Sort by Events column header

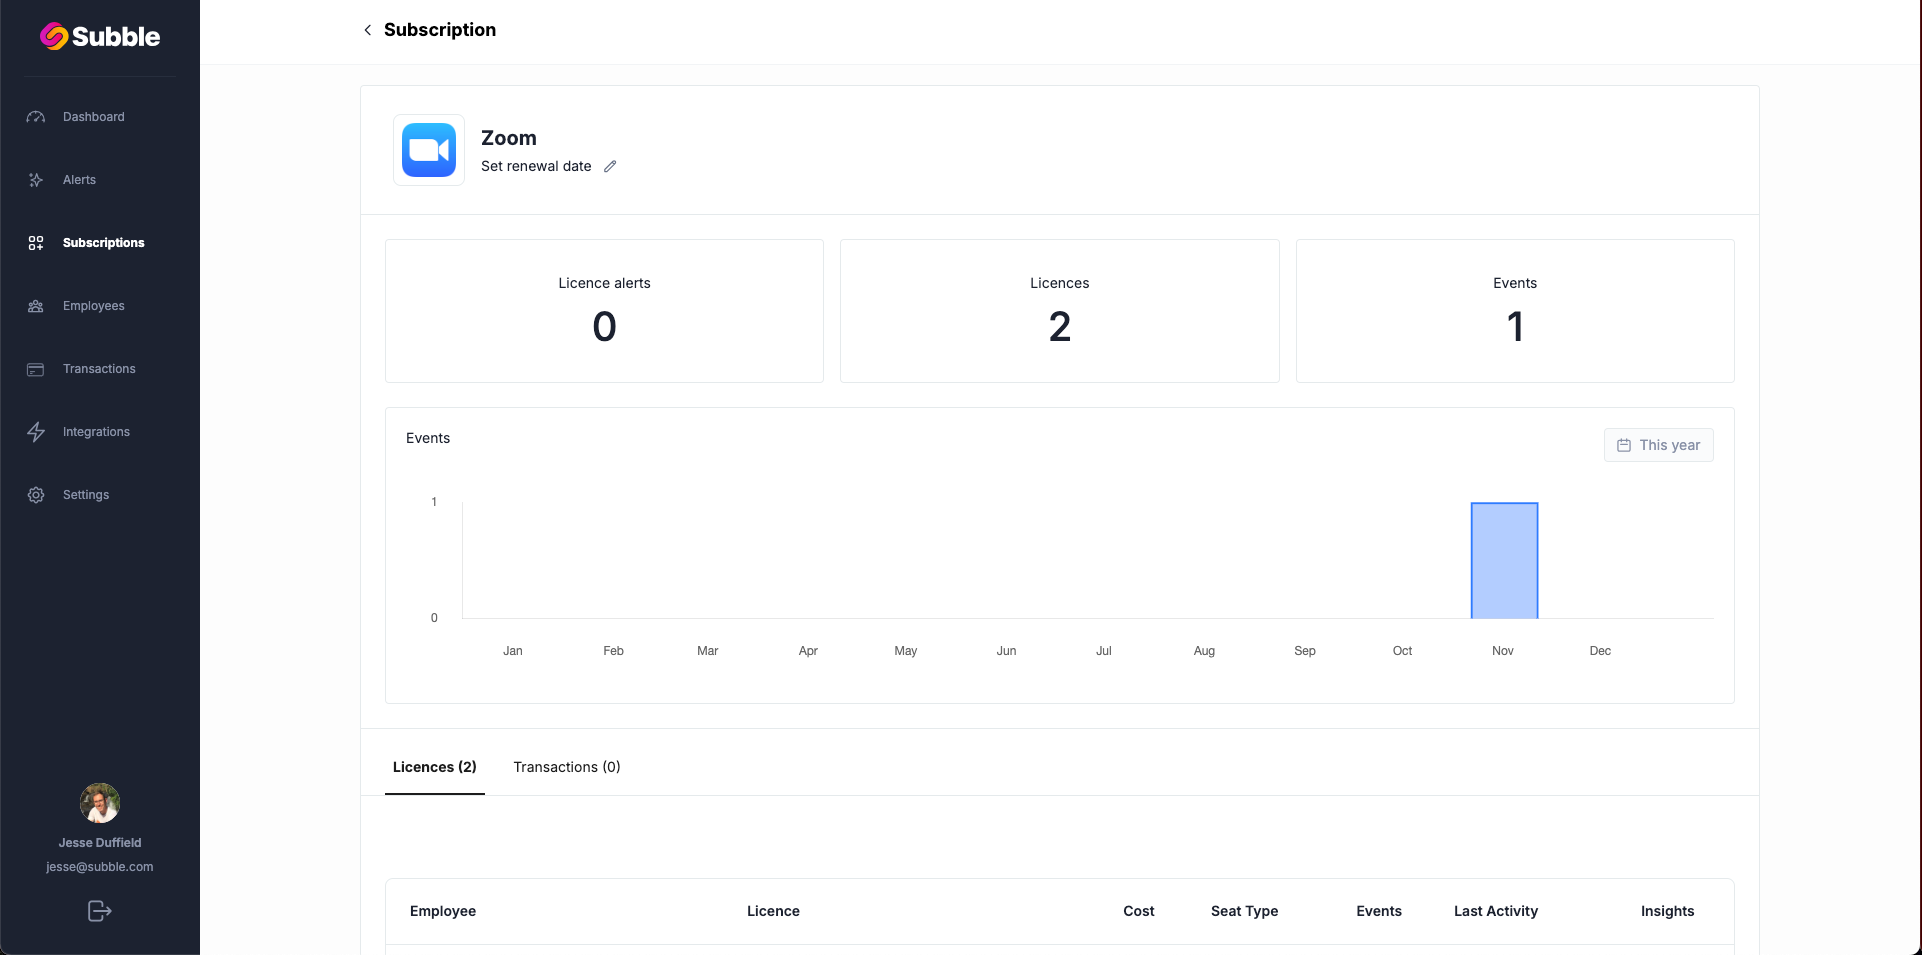point(1379,911)
